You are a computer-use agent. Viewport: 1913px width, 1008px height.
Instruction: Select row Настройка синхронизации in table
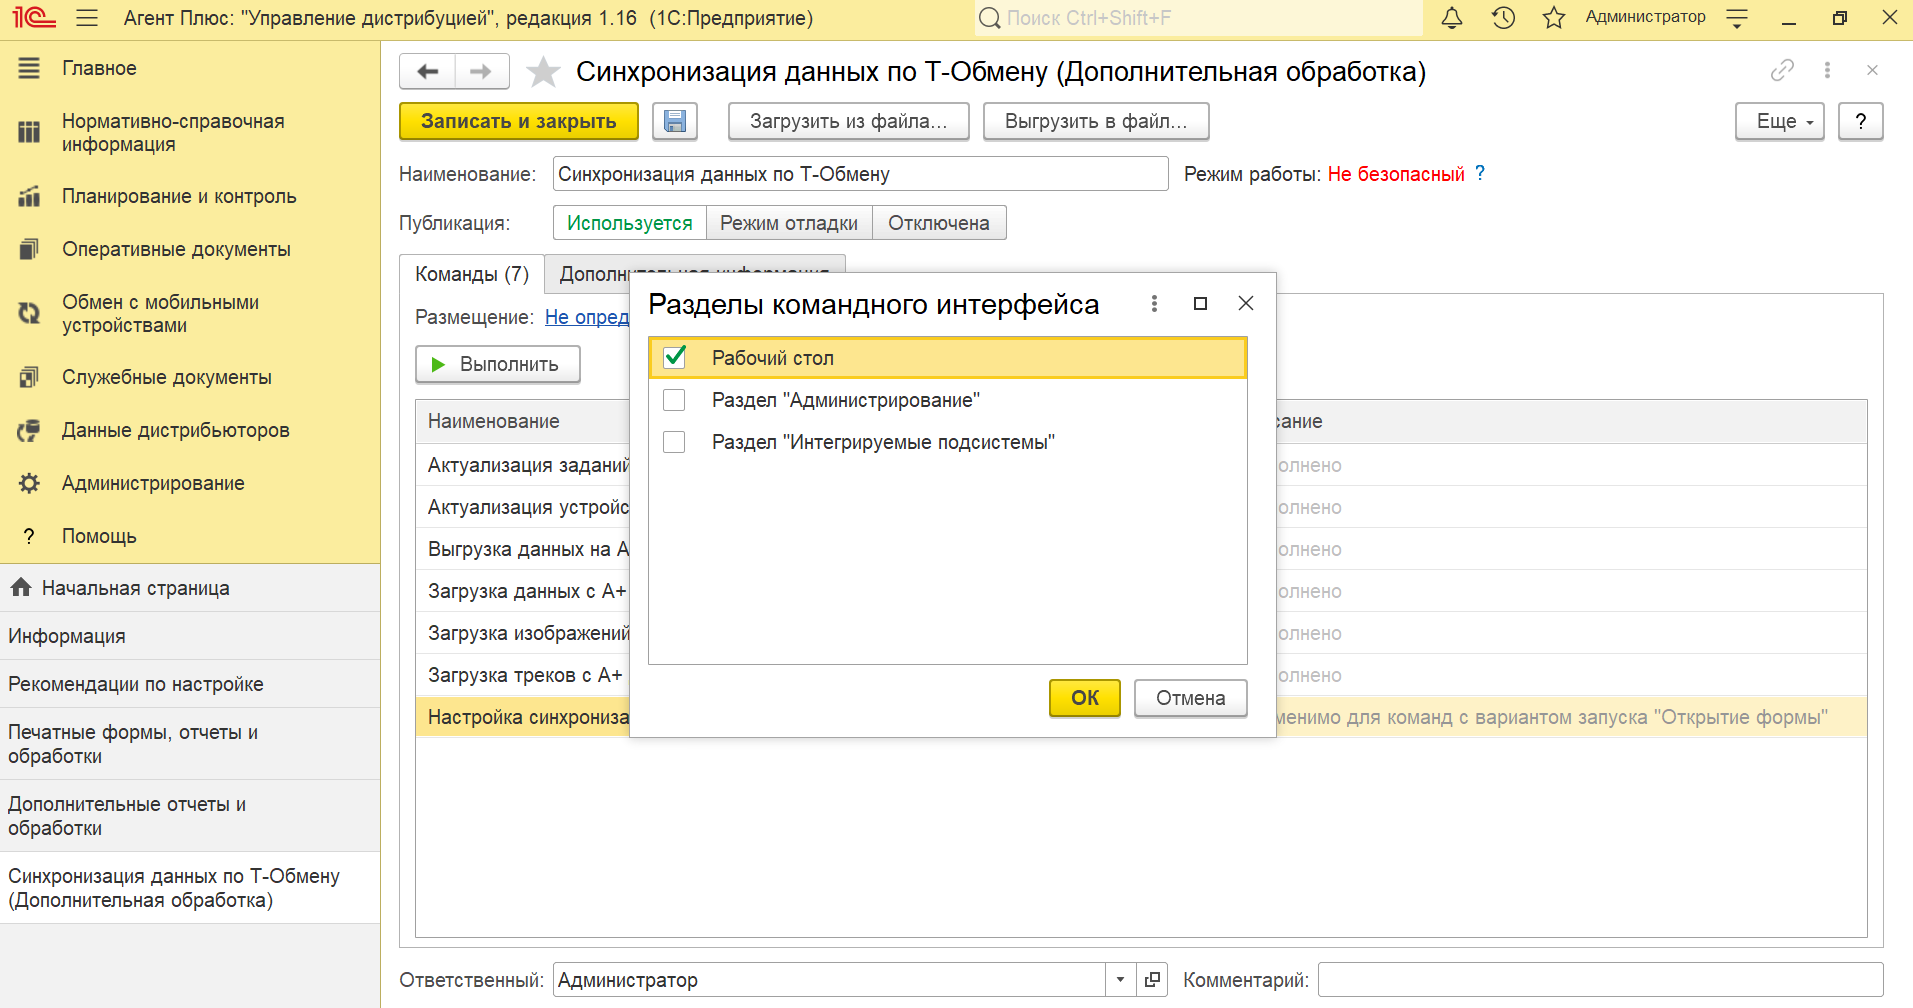[x=523, y=717]
